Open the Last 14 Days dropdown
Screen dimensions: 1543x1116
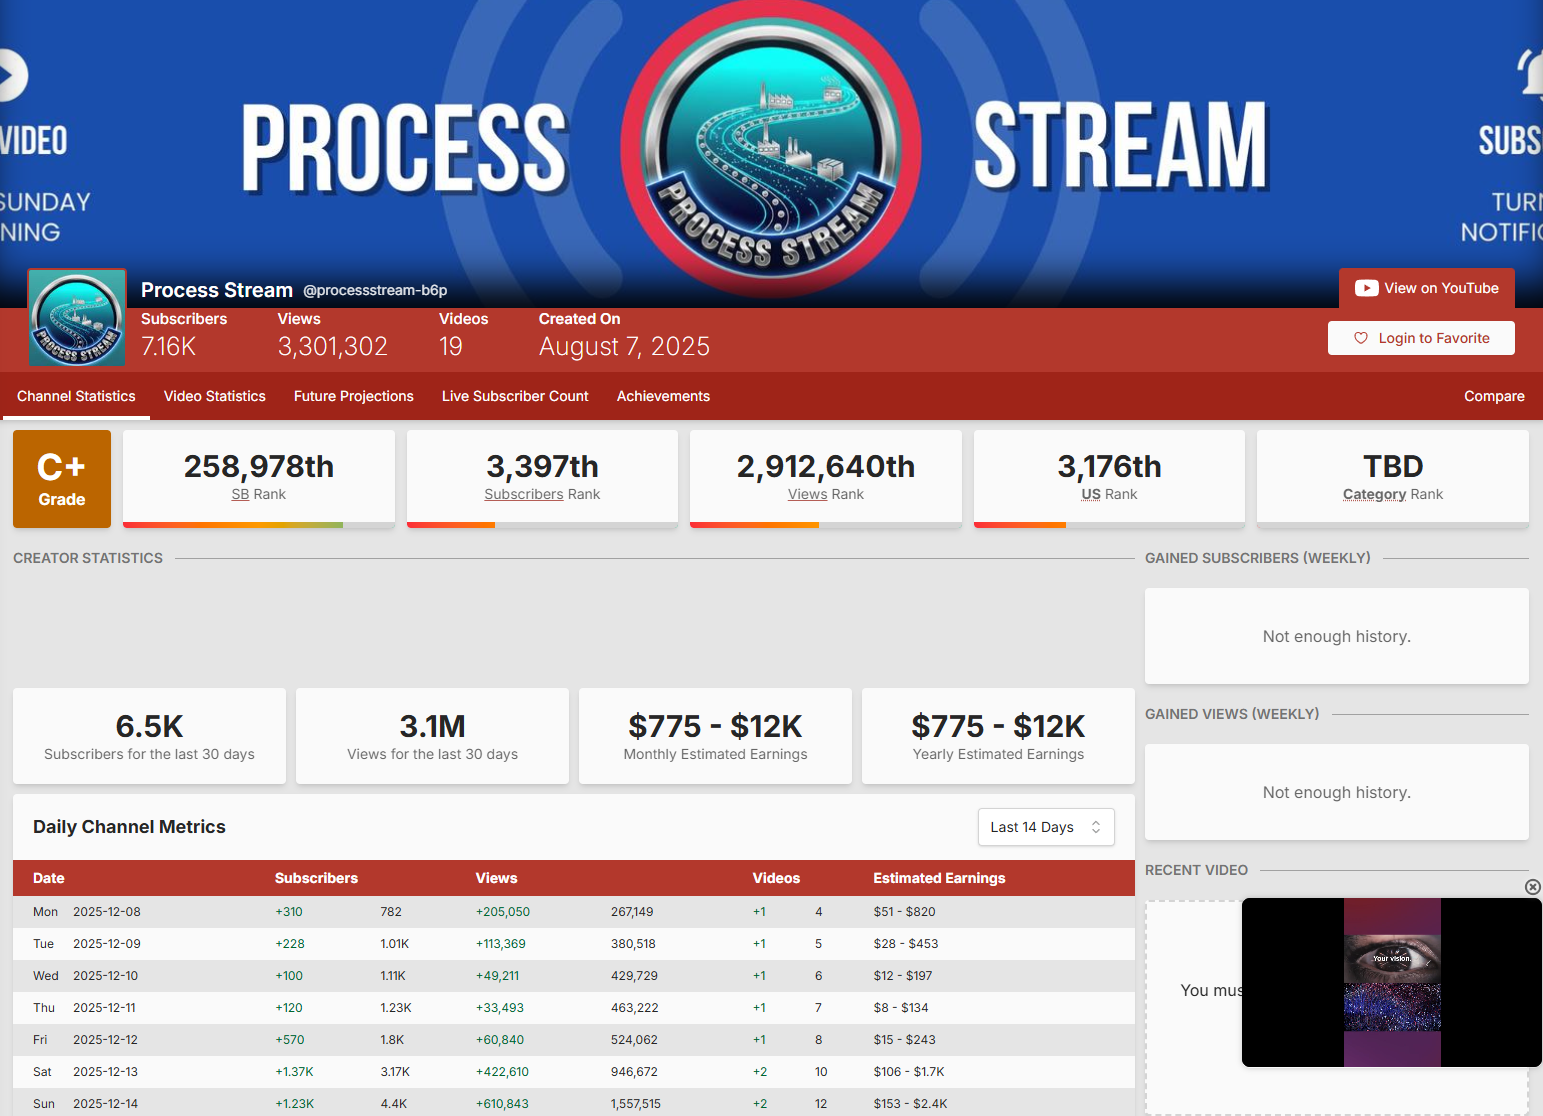[x=1045, y=827]
